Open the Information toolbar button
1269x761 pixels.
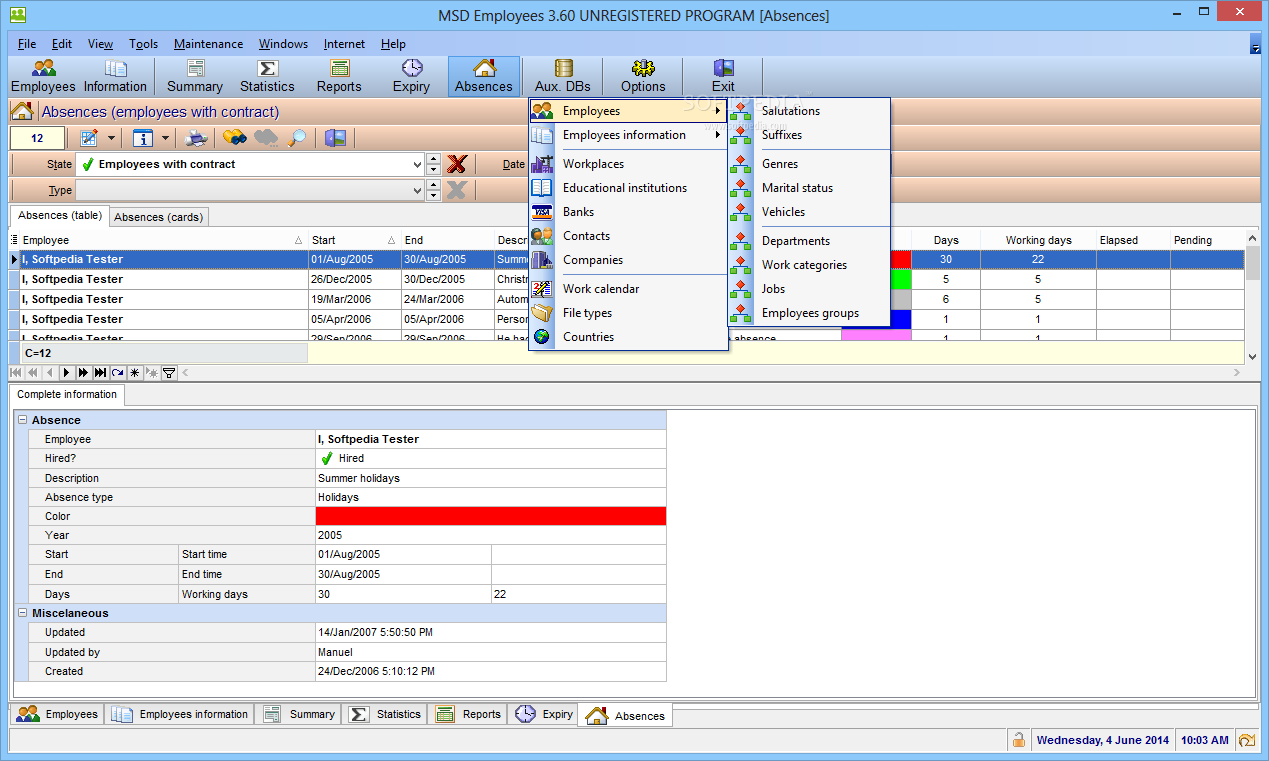click(115, 76)
